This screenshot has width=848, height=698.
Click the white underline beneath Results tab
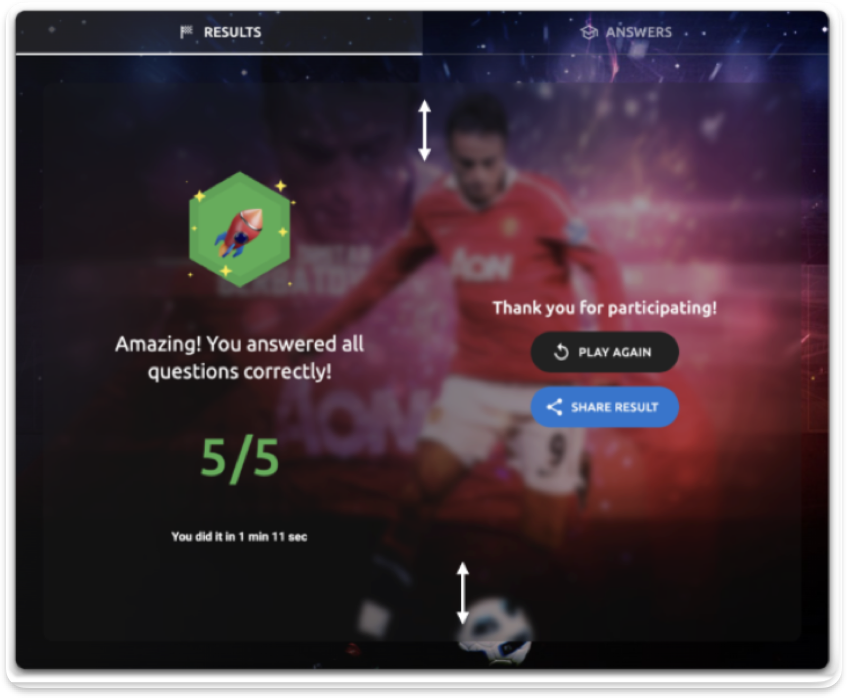(219, 54)
